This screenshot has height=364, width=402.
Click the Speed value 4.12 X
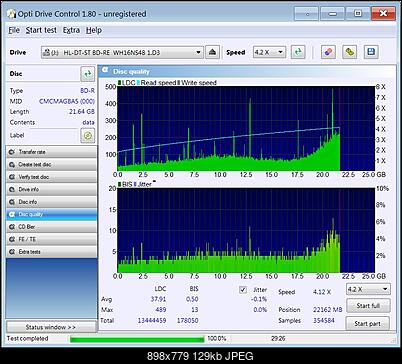pos(322,292)
